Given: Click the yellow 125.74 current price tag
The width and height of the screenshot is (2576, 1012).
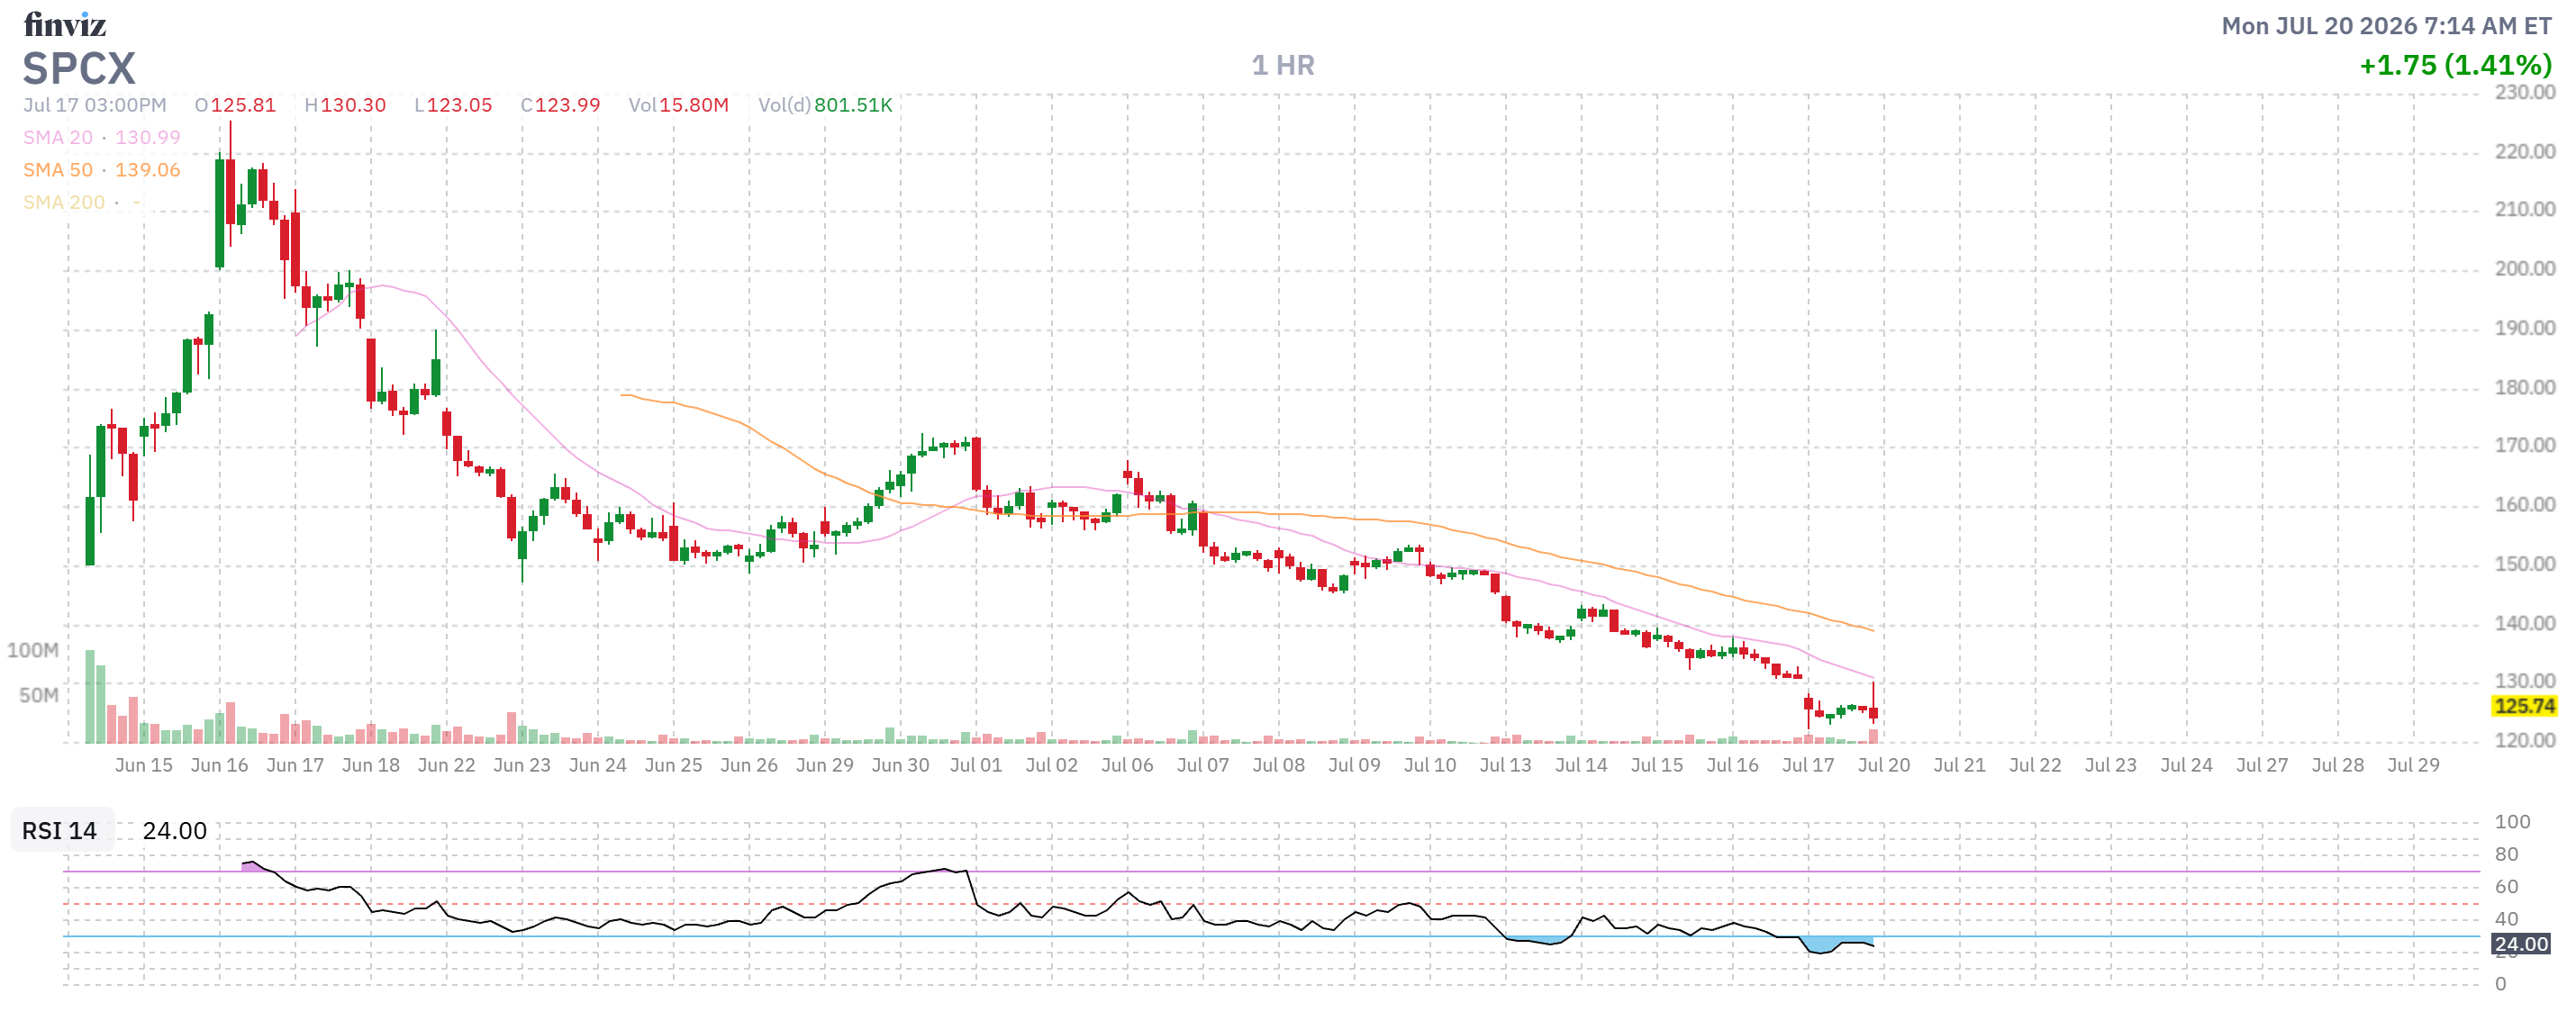Looking at the screenshot, I should coord(2524,706).
